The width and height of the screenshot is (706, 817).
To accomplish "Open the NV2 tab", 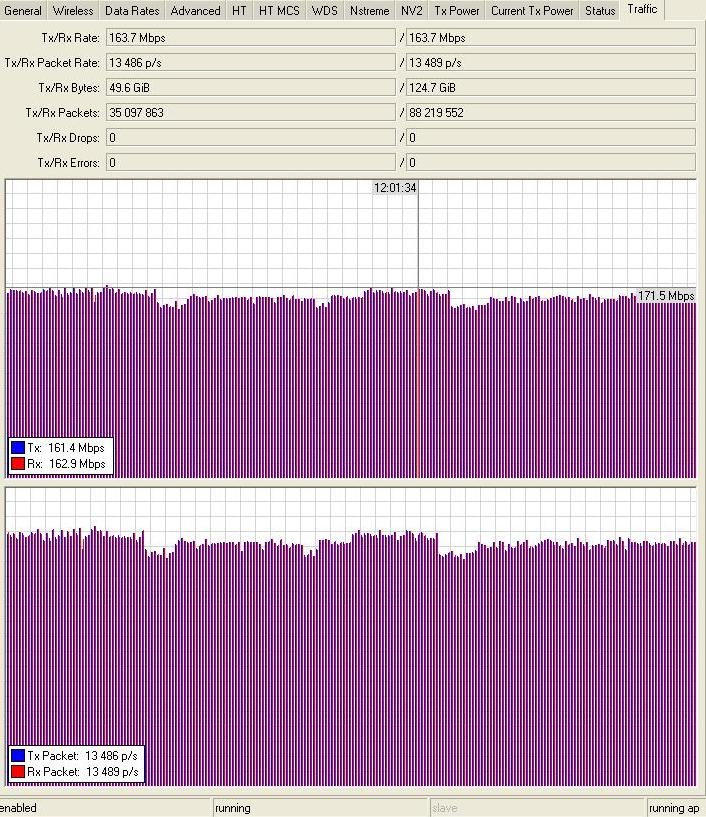I will coord(412,10).
